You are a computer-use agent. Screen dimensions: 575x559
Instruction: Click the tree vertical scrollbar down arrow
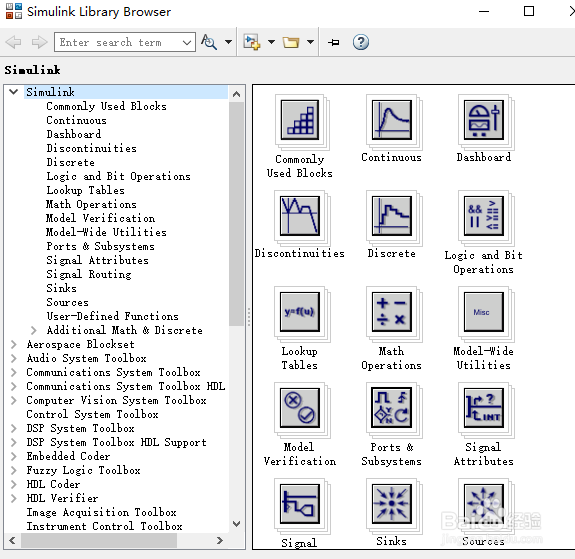237,523
